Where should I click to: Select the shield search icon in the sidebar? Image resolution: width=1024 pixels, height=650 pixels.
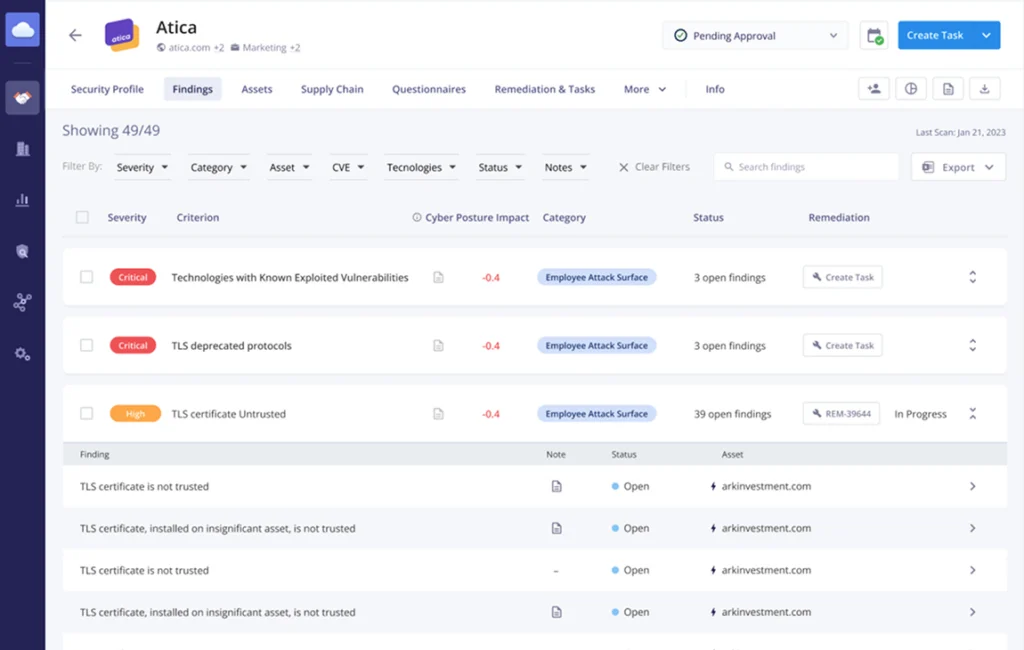(x=22, y=251)
